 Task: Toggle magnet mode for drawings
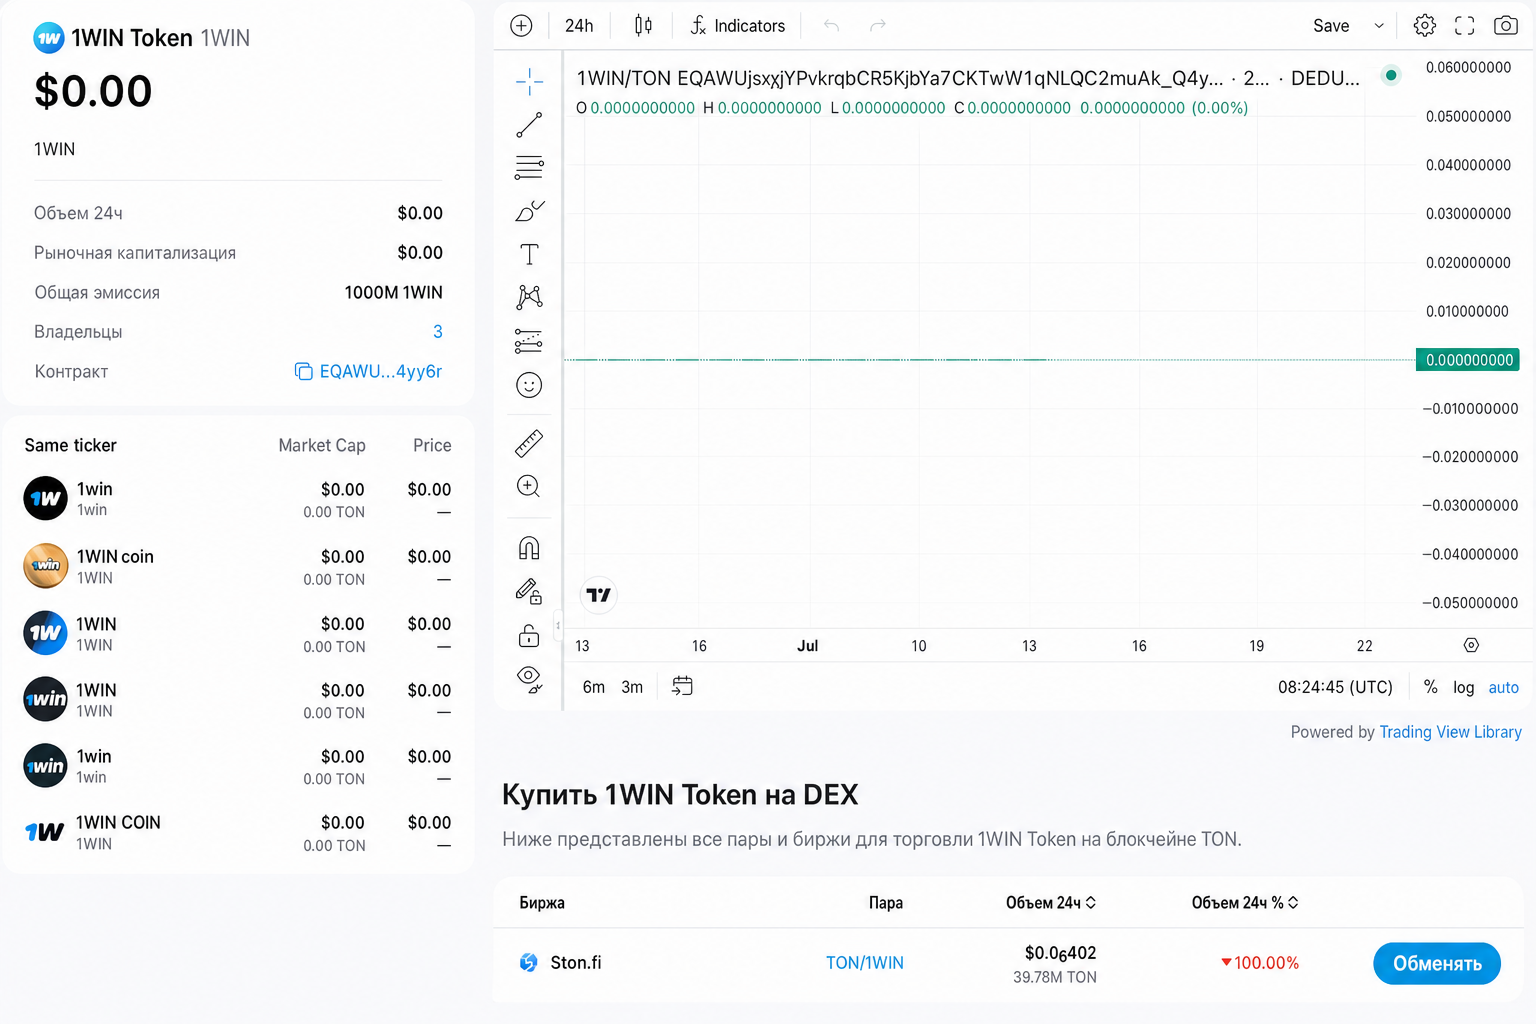click(x=529, y=548)
